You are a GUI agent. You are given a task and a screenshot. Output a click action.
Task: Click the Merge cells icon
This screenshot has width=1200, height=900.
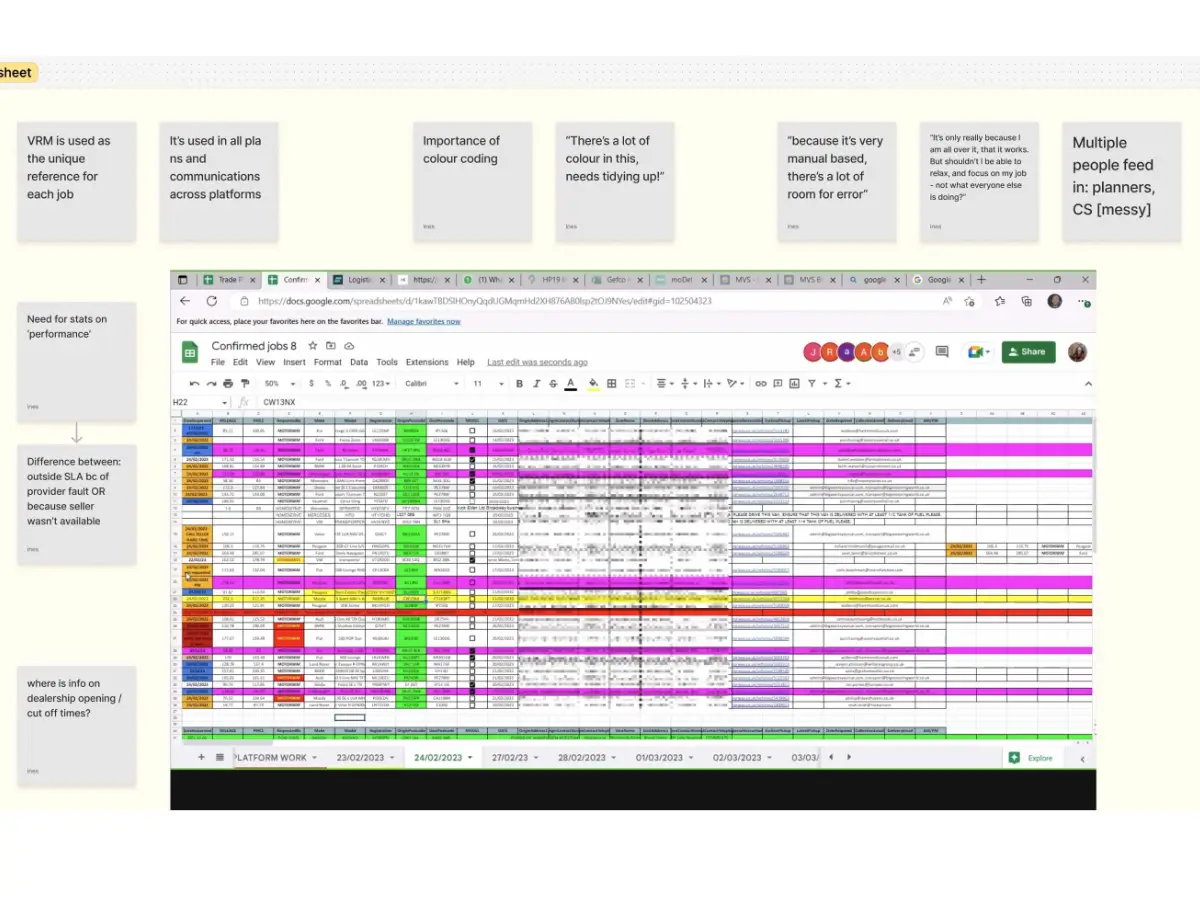(630, 383)
